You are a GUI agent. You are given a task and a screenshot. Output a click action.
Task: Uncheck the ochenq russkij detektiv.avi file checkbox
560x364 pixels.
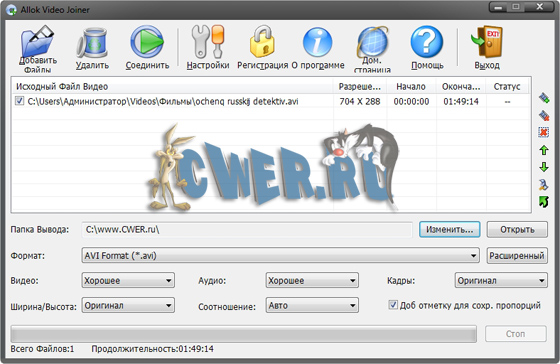click(x=19, y=101)
